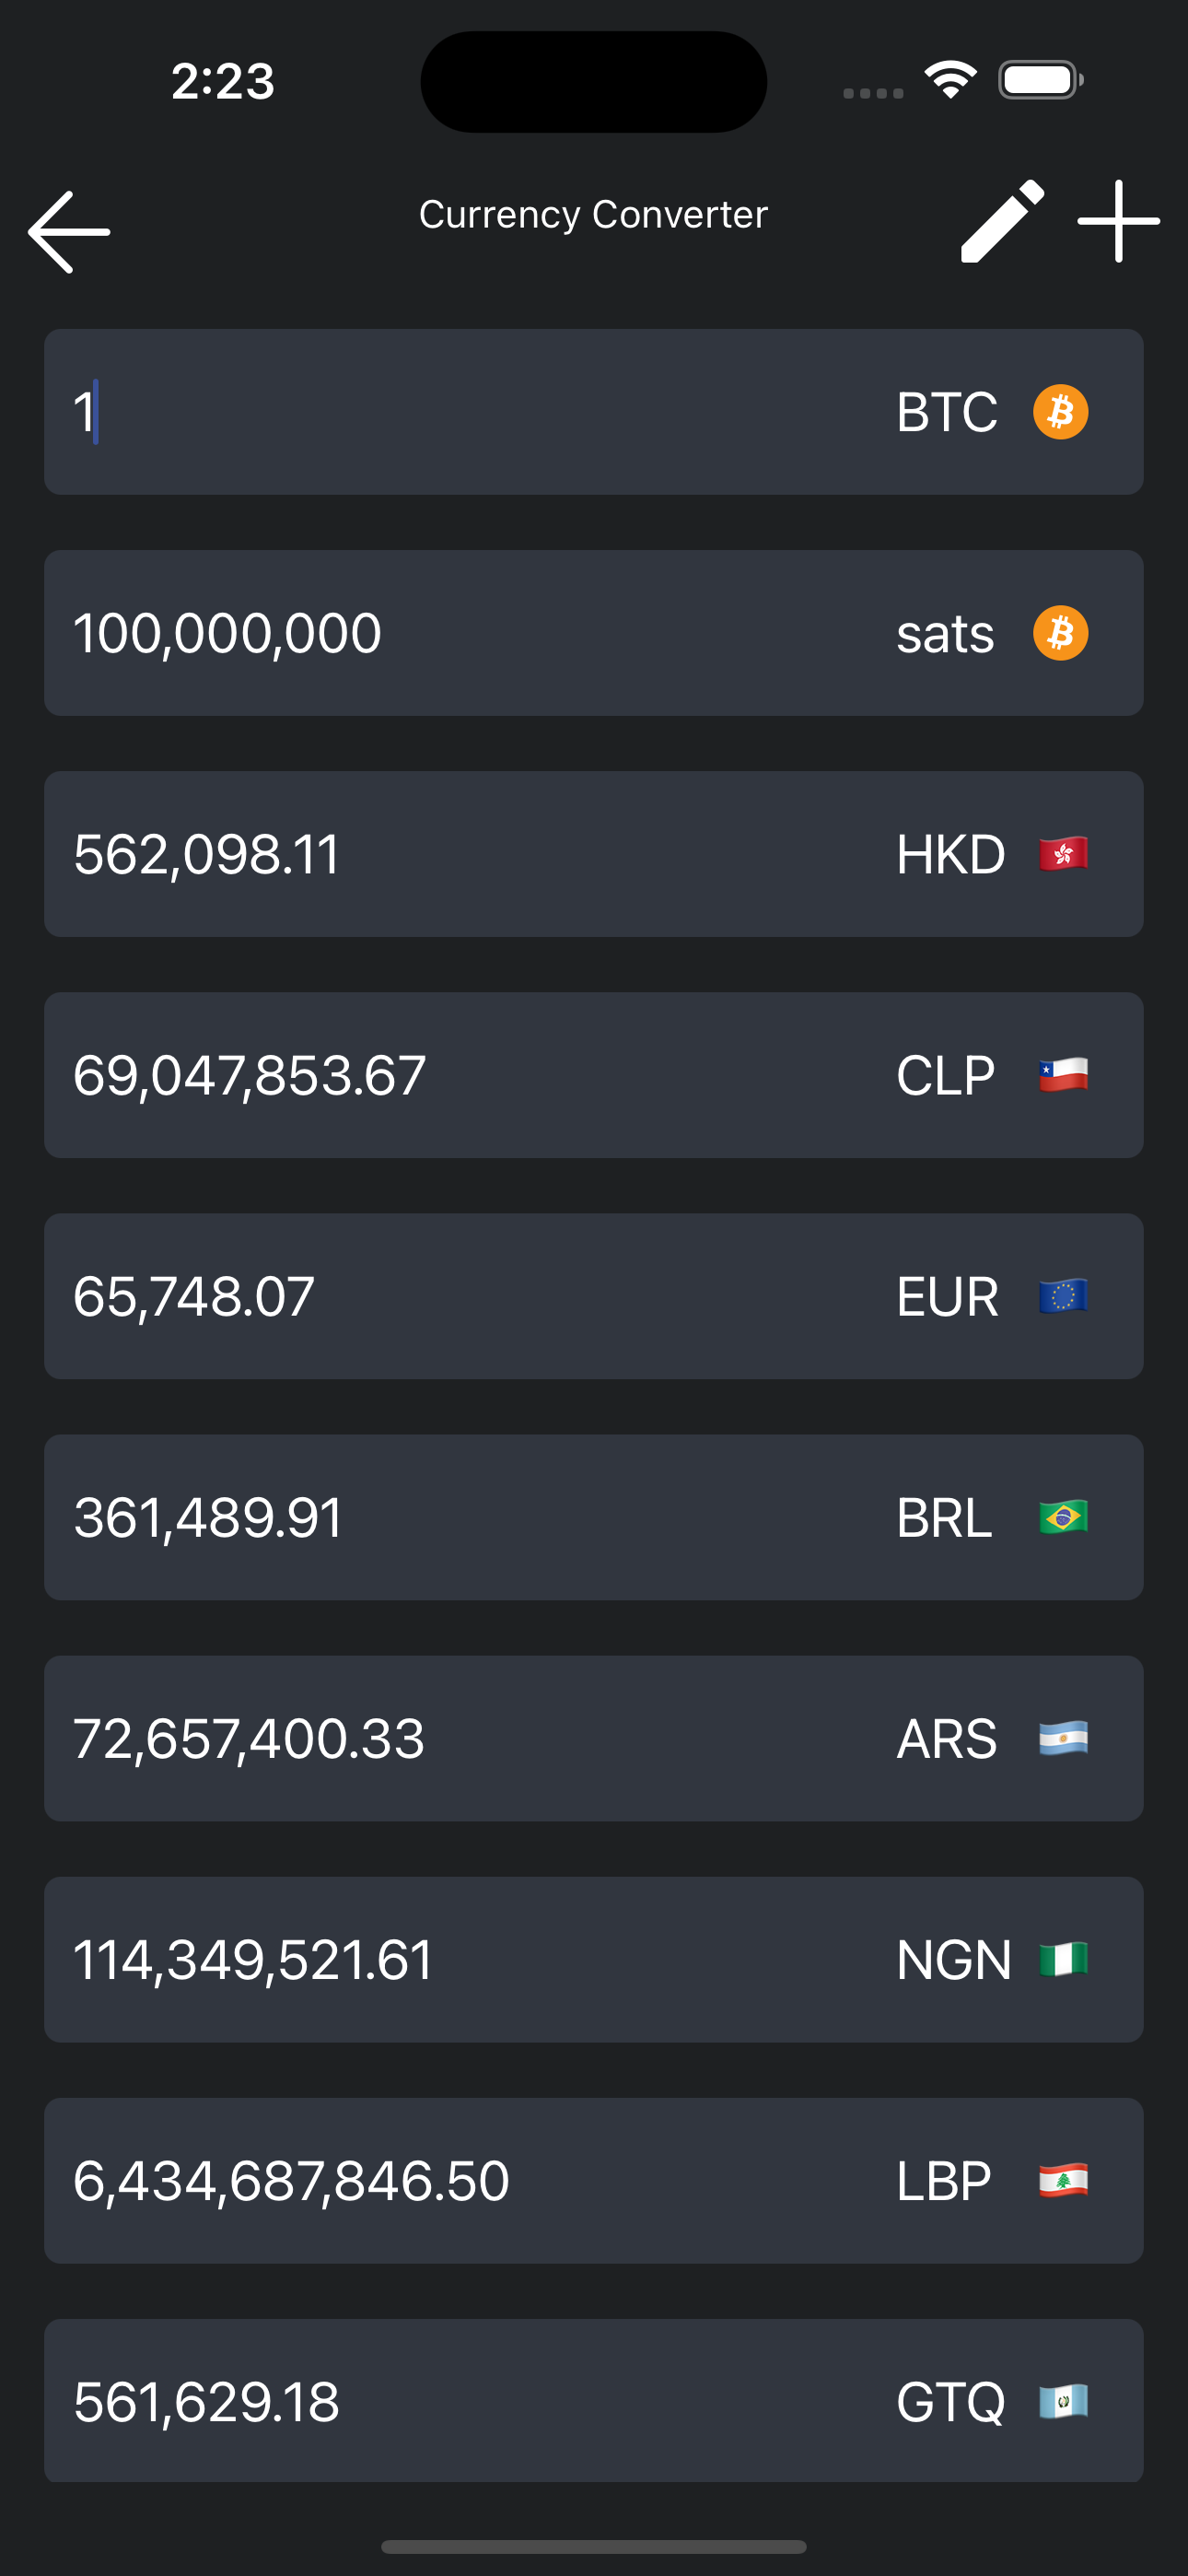1188x2576 pixels.
Task: Tap the Bitcoin icon beside BTC
Action: 1060,412
